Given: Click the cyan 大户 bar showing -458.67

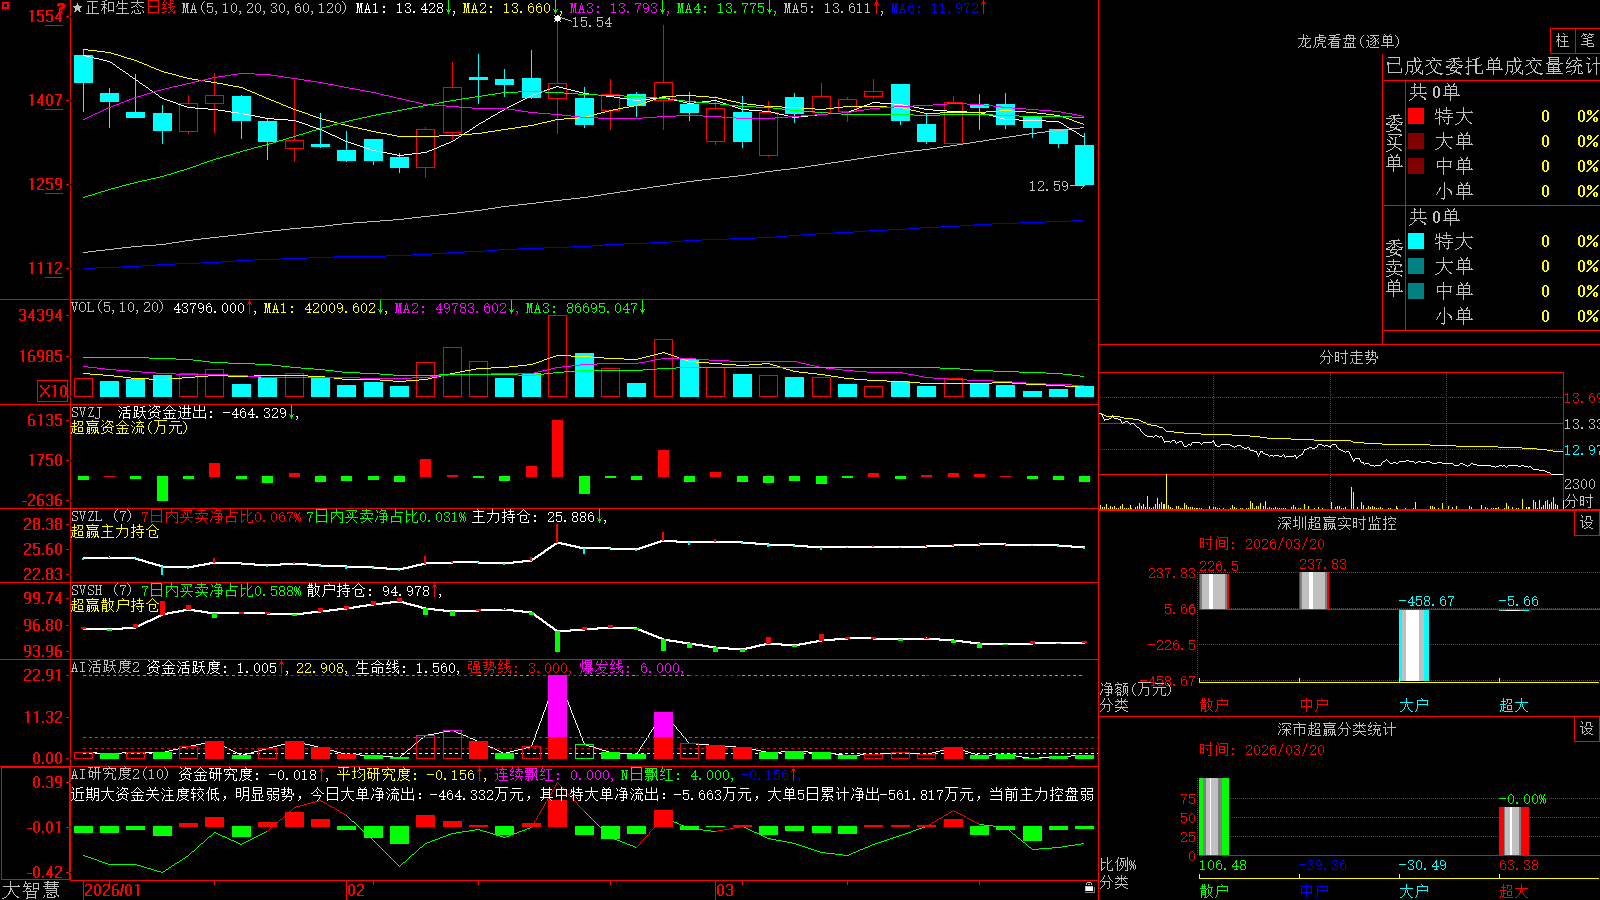Looking at the screenshot, I should click(x=1413, y=645).
